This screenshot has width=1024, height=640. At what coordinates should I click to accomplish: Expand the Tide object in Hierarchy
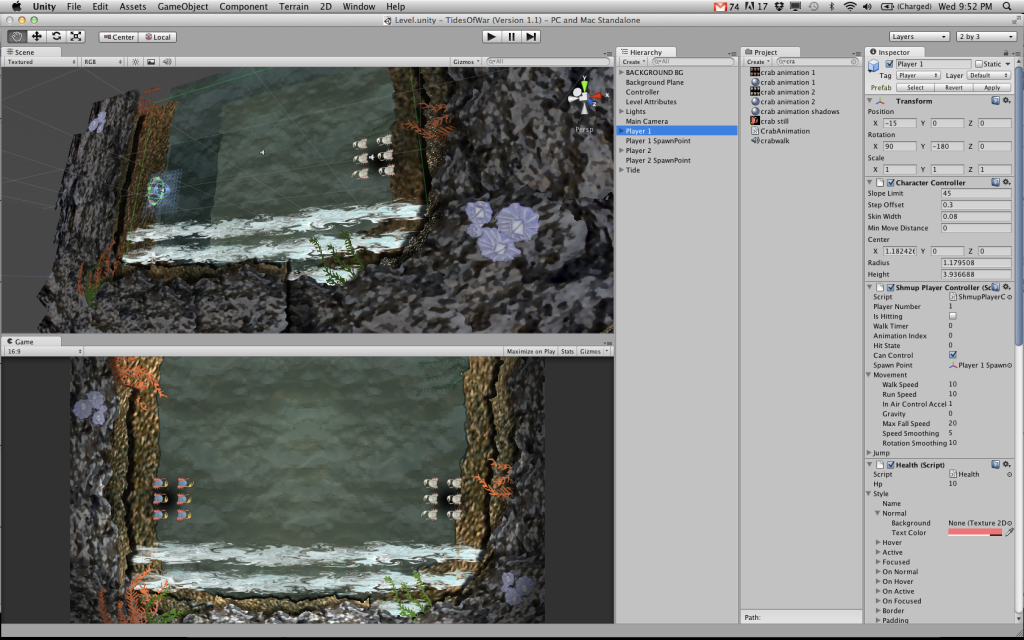(x=621, y=170)
